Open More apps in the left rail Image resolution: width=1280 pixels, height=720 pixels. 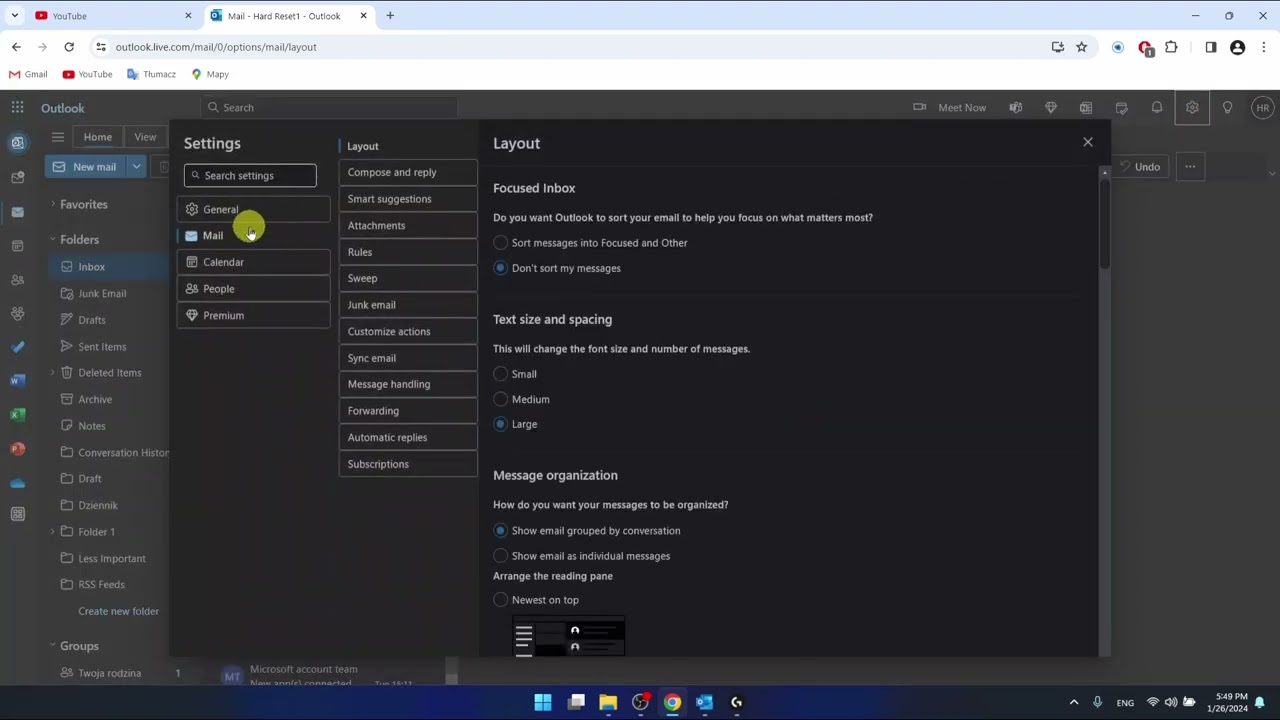17,514
